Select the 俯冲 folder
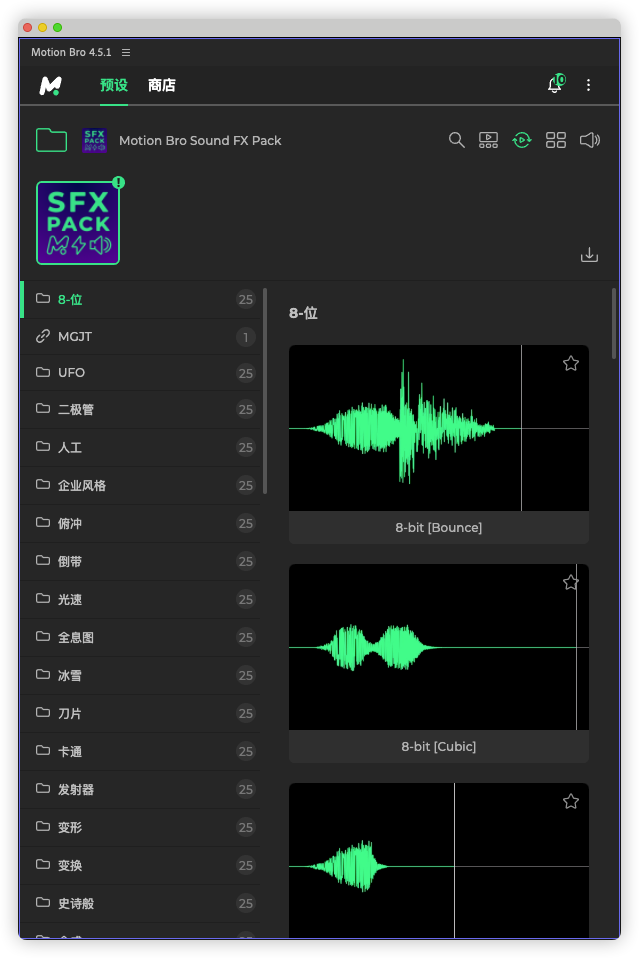639x958 pixels. [141, 523]
